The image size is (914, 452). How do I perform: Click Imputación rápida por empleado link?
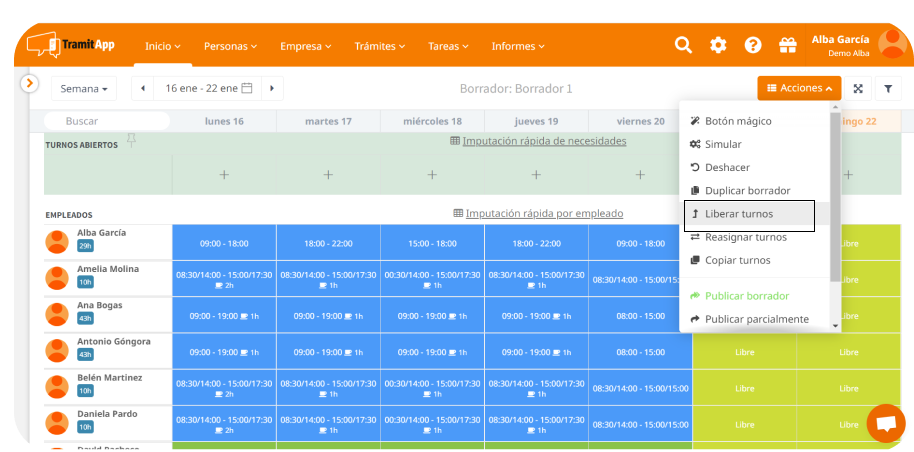[543, 213]
